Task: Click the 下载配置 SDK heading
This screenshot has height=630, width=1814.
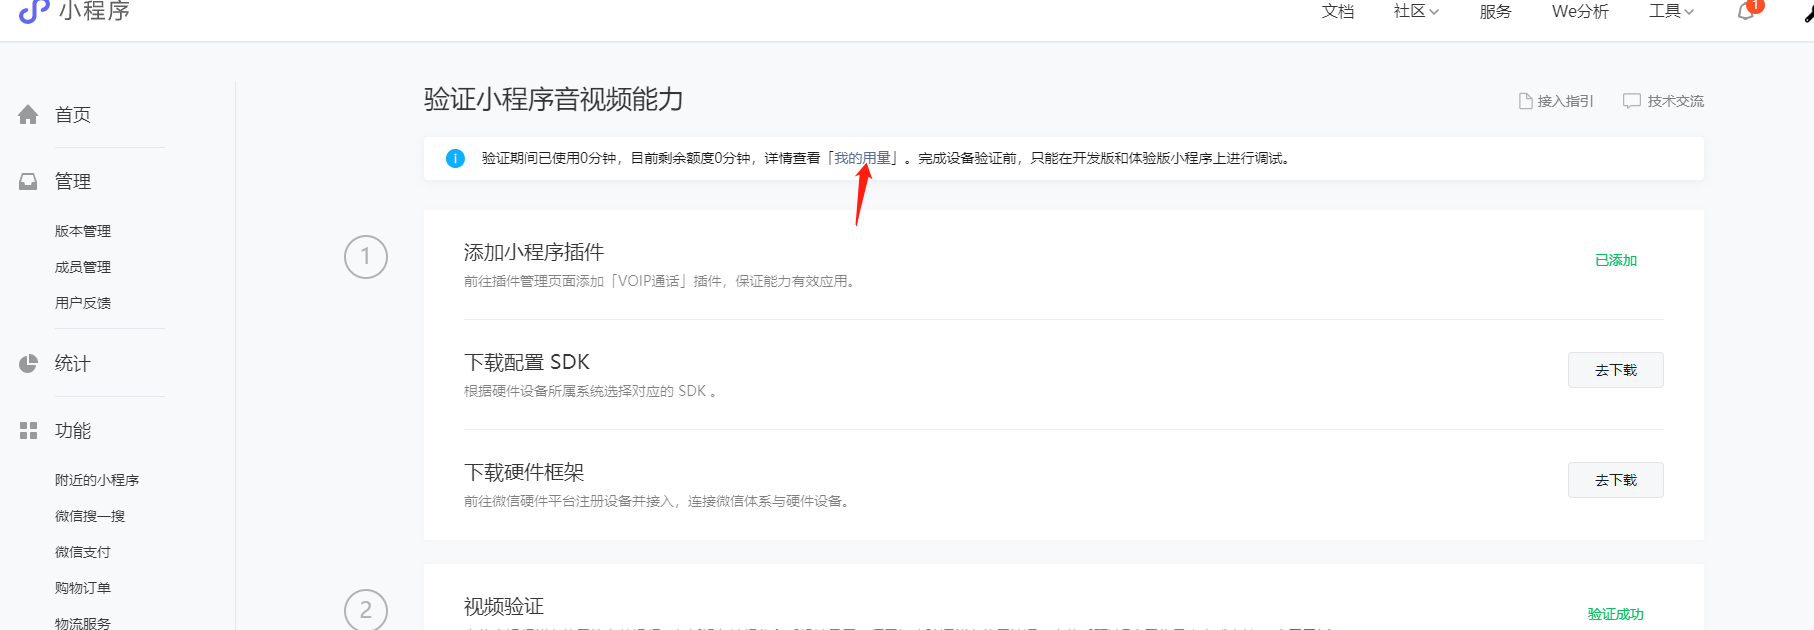Action: tap(527, 362)
